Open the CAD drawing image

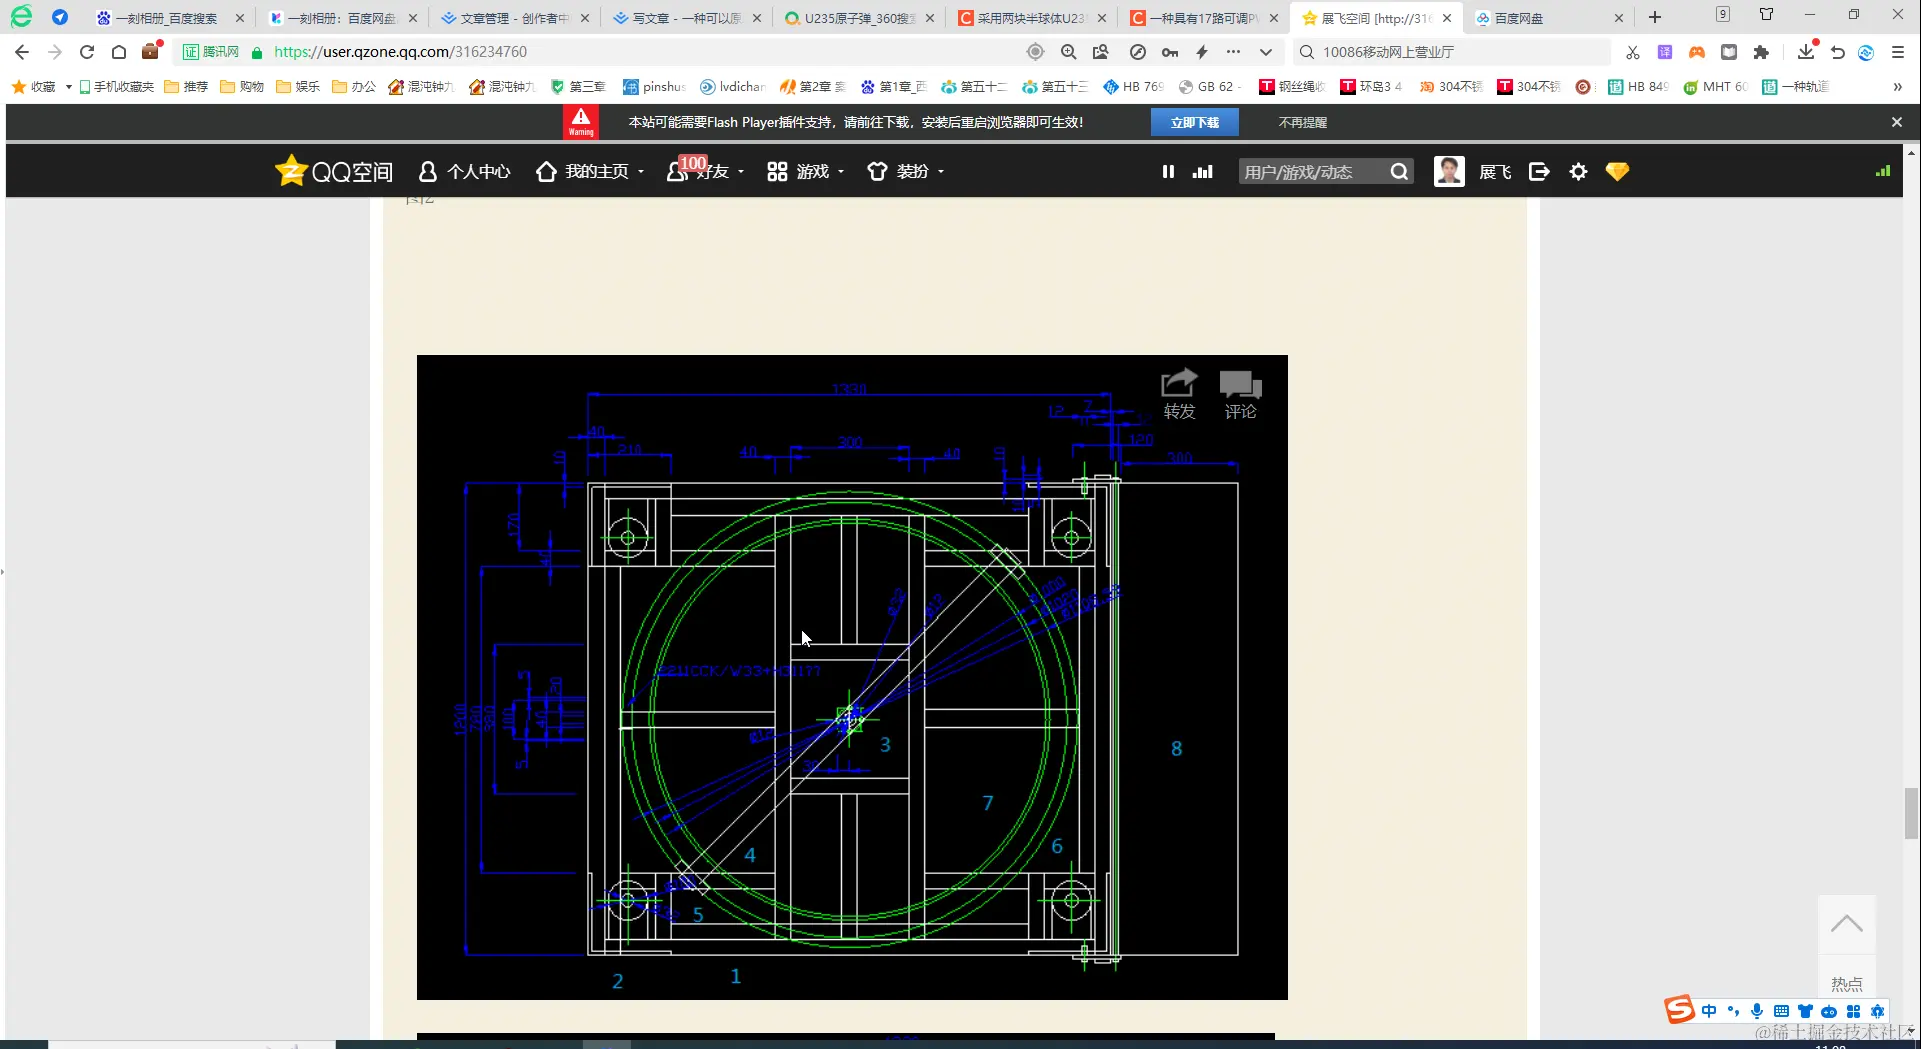coord(852,677)
